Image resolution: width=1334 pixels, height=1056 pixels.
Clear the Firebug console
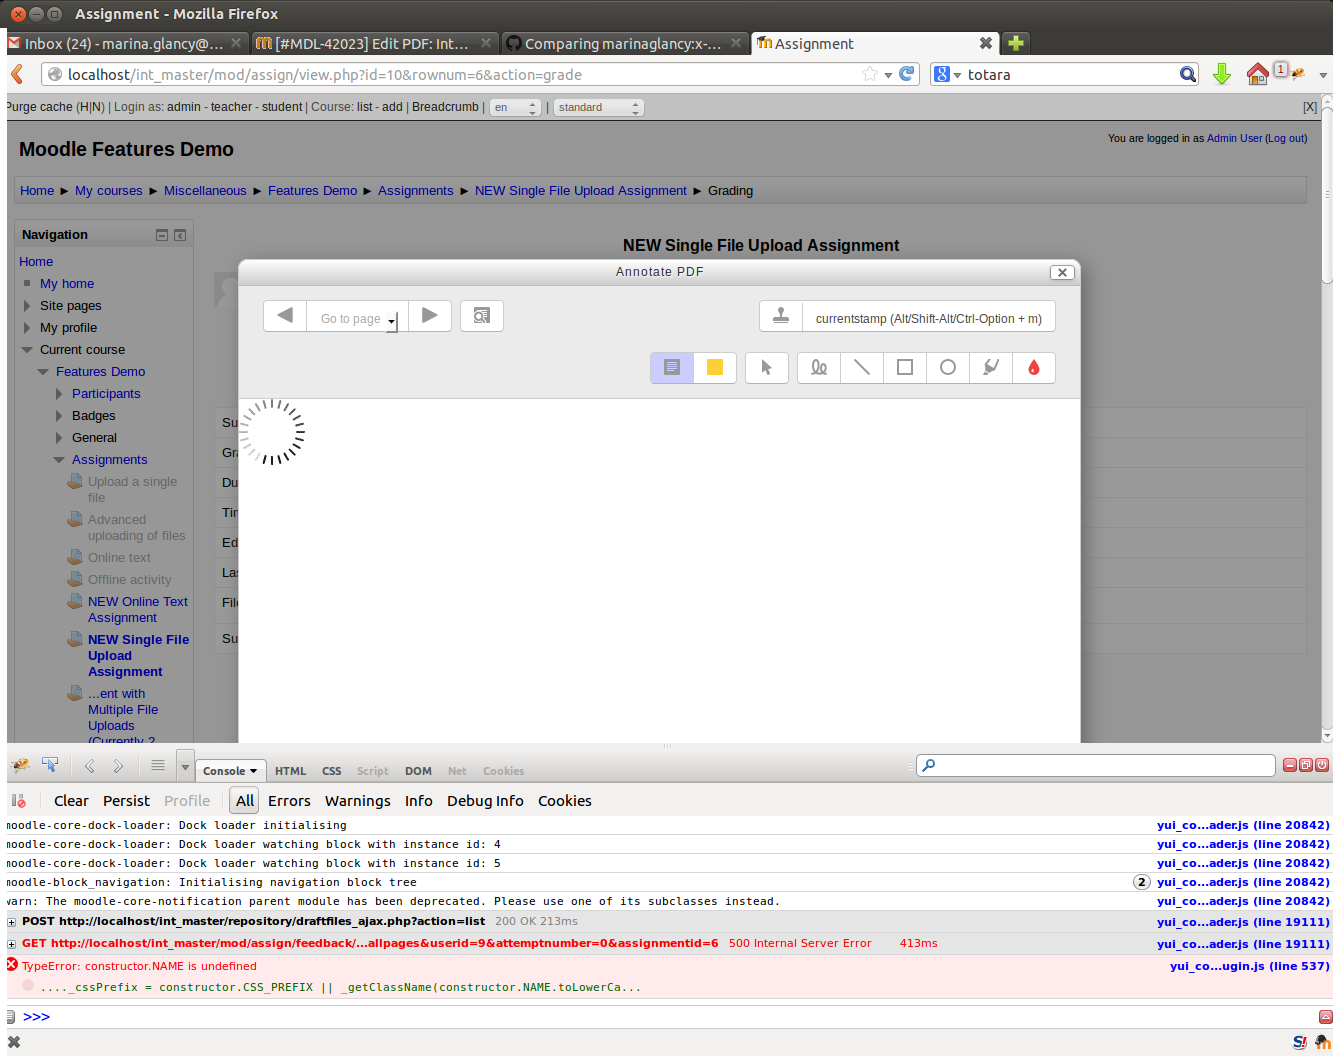71,801
